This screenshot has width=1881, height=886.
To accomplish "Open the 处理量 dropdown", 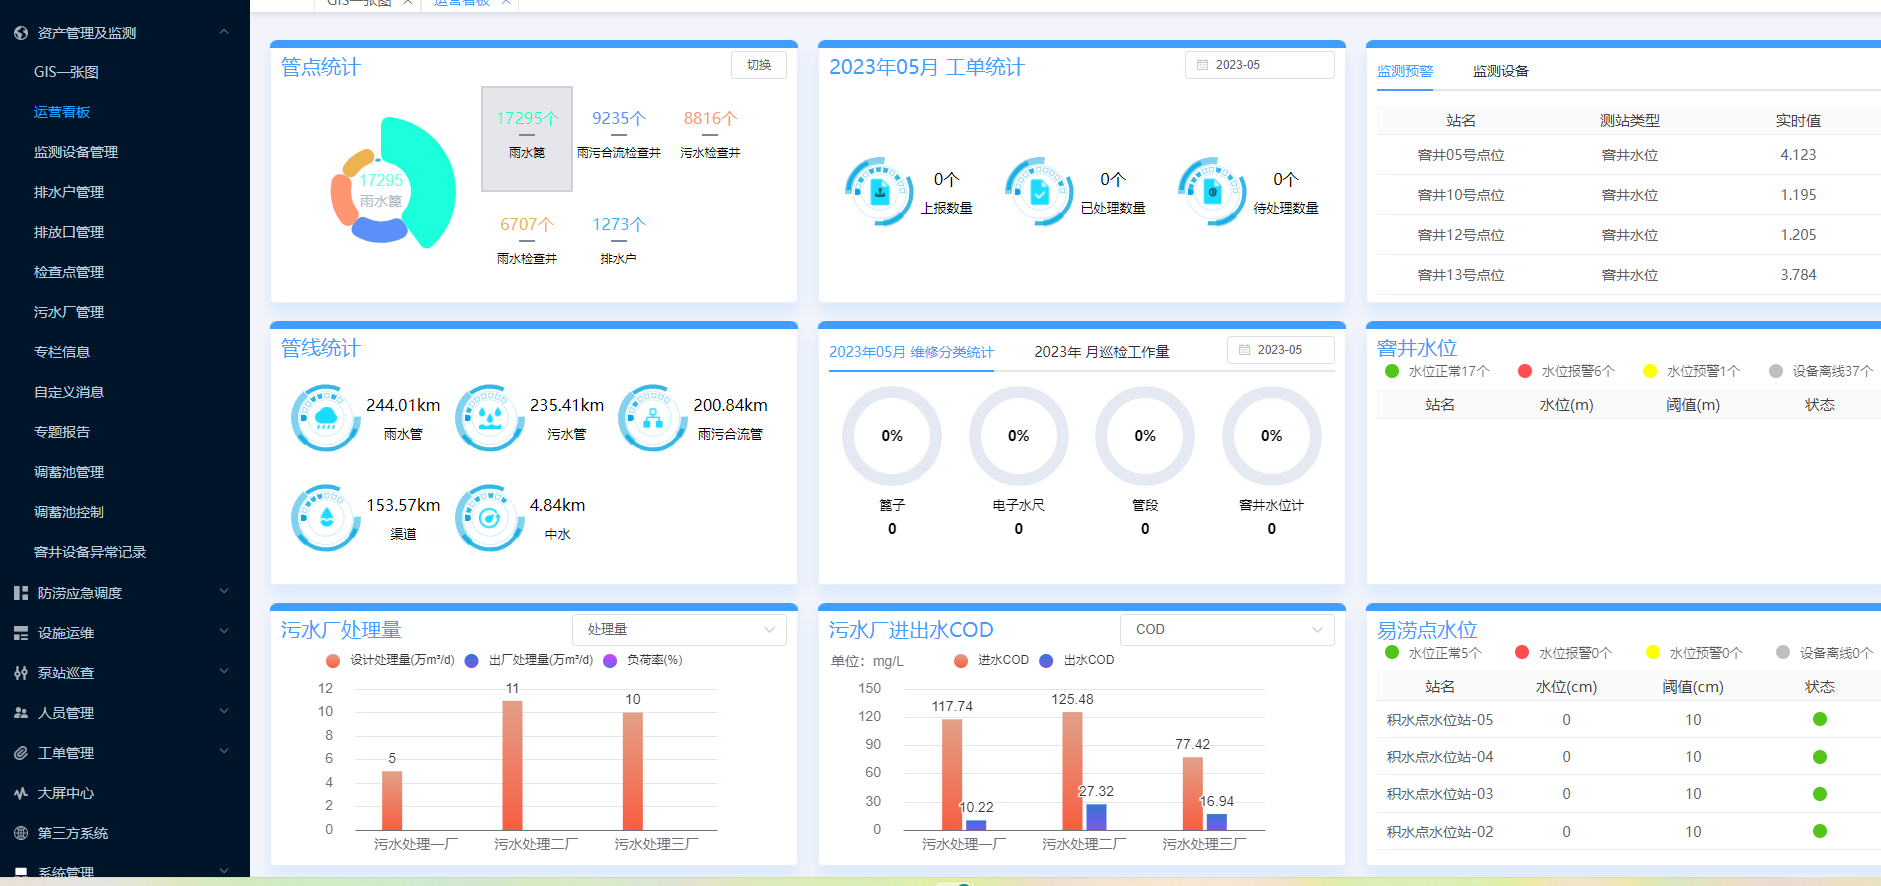I will click(679, 629).
